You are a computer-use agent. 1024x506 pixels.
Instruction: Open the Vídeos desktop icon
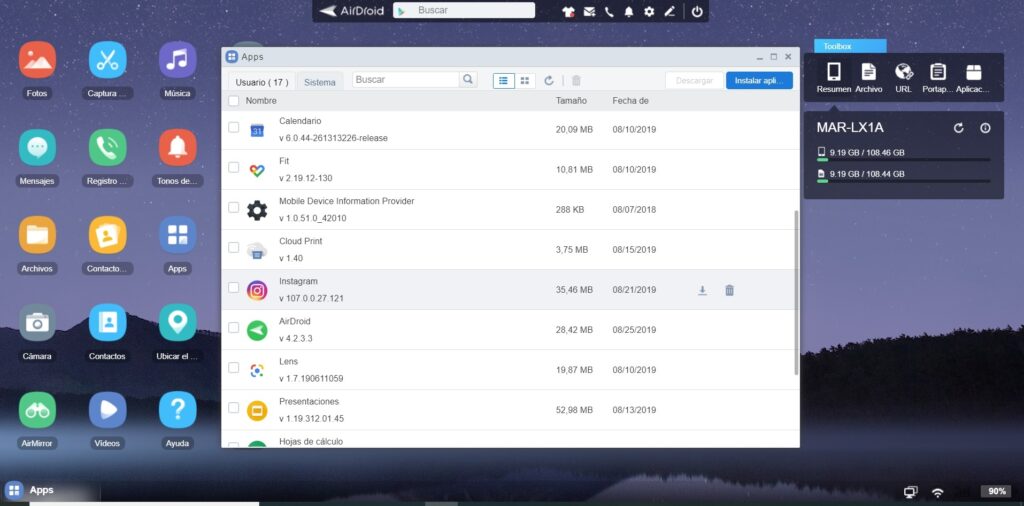pos(107,410)
